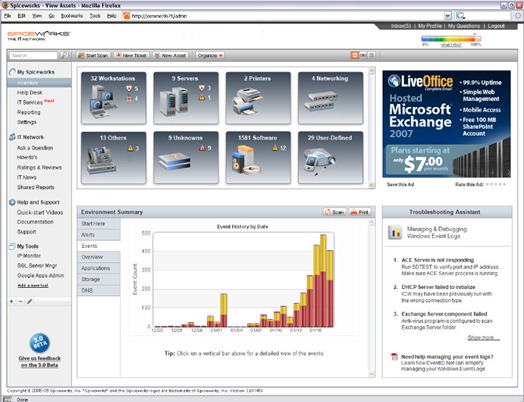Click into the Search input field

point(33,55)
